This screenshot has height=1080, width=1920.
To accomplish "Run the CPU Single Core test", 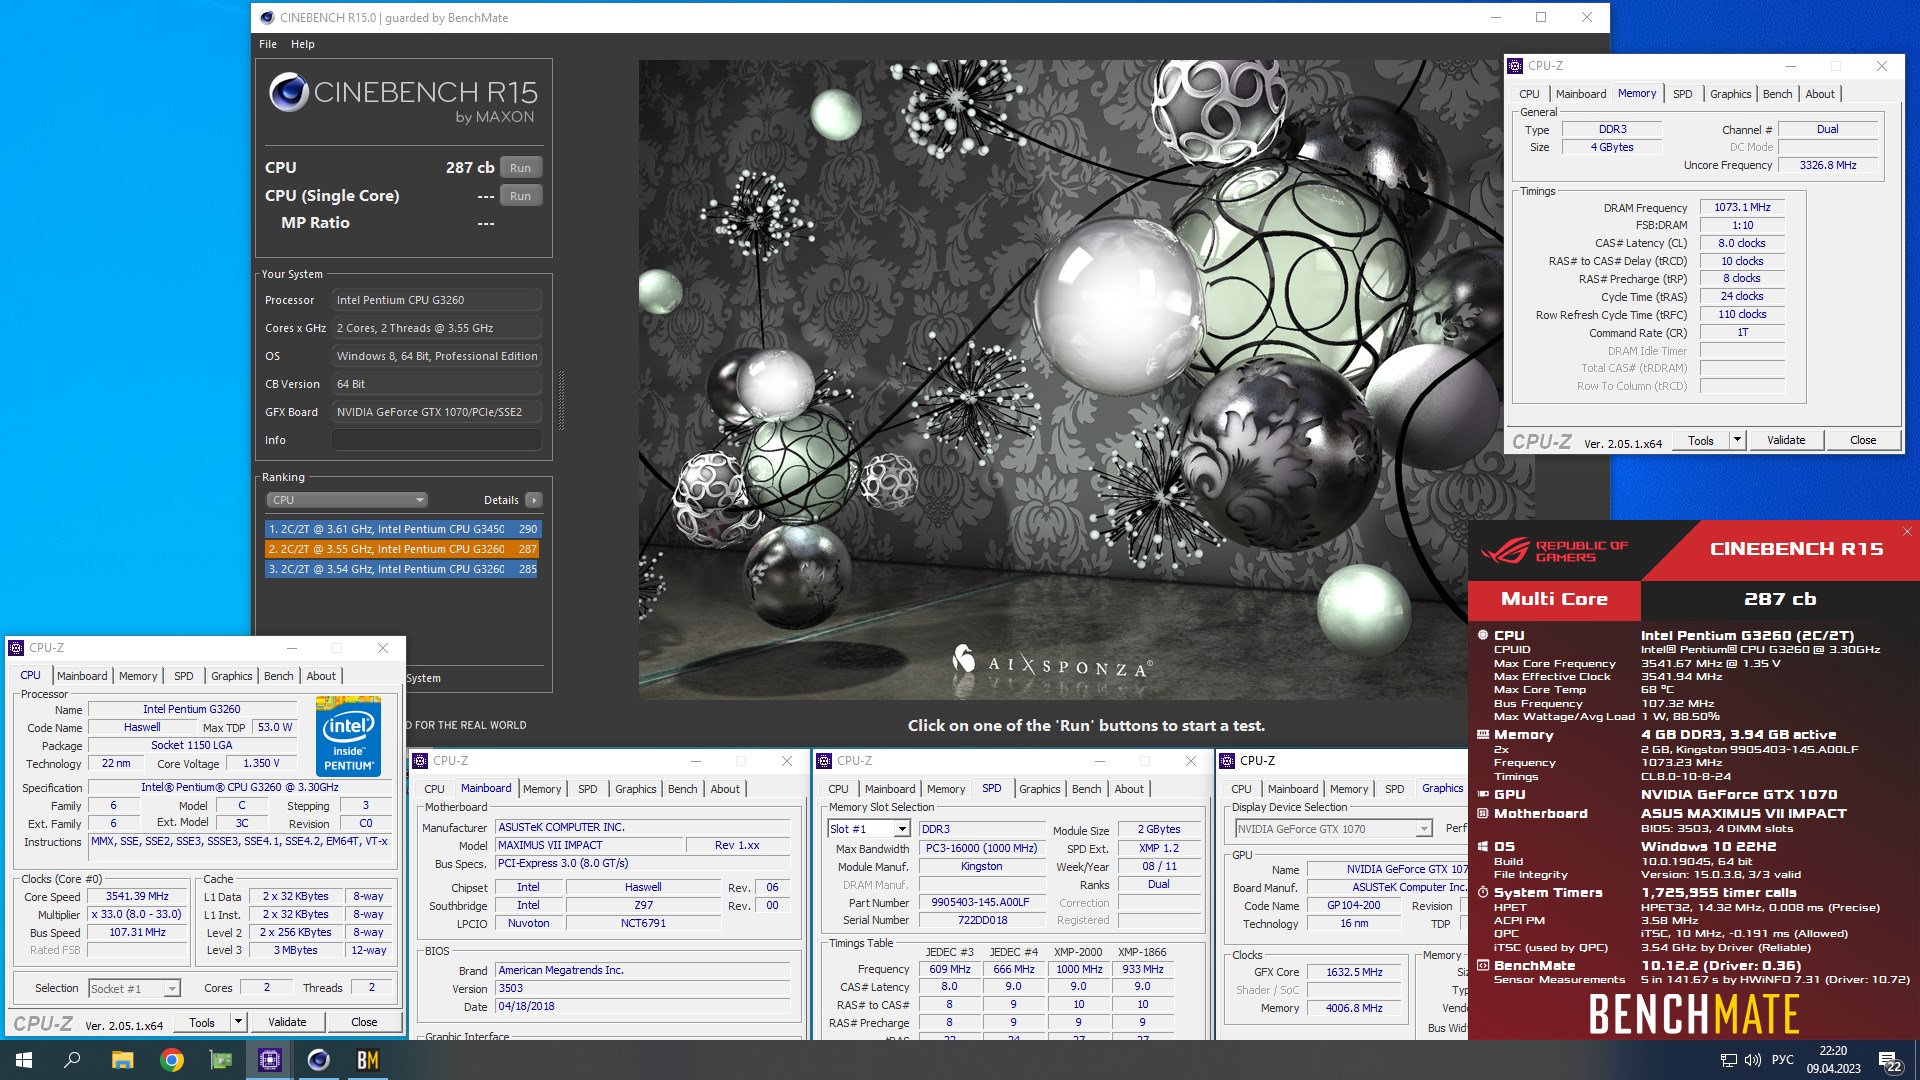I will [x=520, y=196].
